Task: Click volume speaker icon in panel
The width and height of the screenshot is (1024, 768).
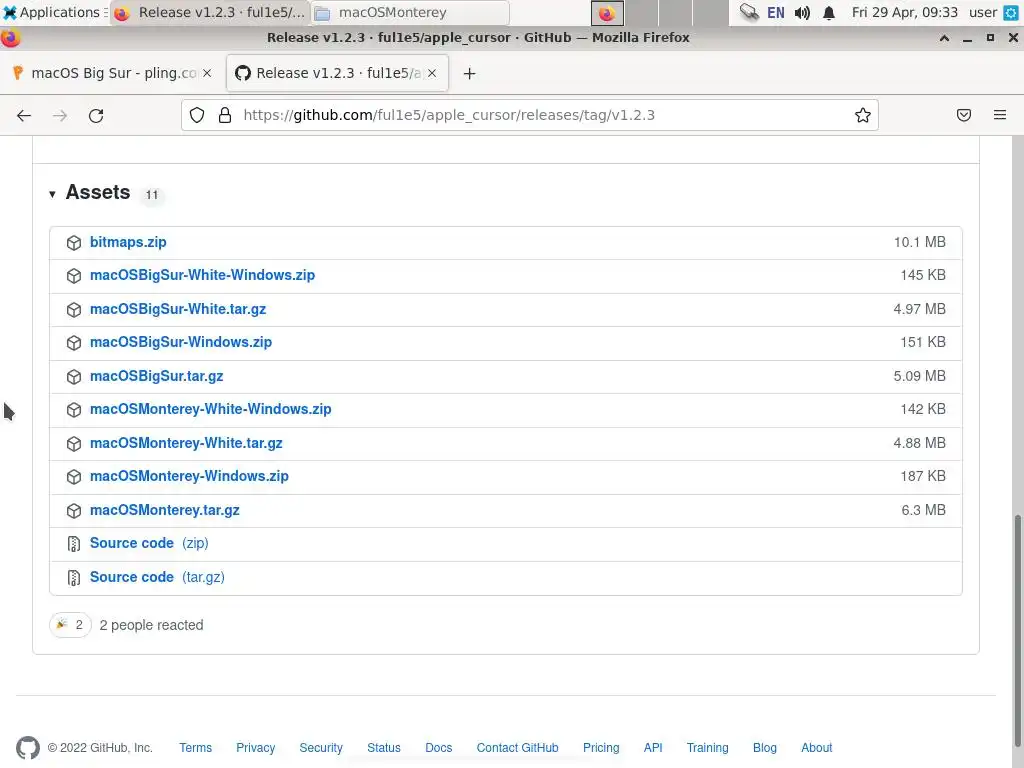Action: pos(803,12)
